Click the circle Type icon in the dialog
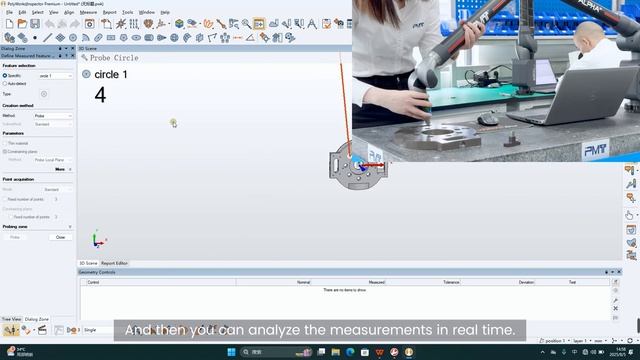 (x=44, y=94)
